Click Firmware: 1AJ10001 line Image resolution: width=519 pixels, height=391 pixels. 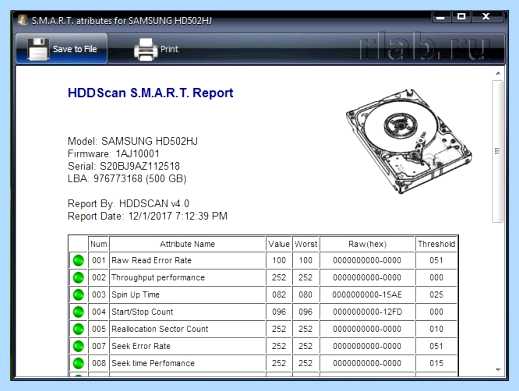pos(113,154)
